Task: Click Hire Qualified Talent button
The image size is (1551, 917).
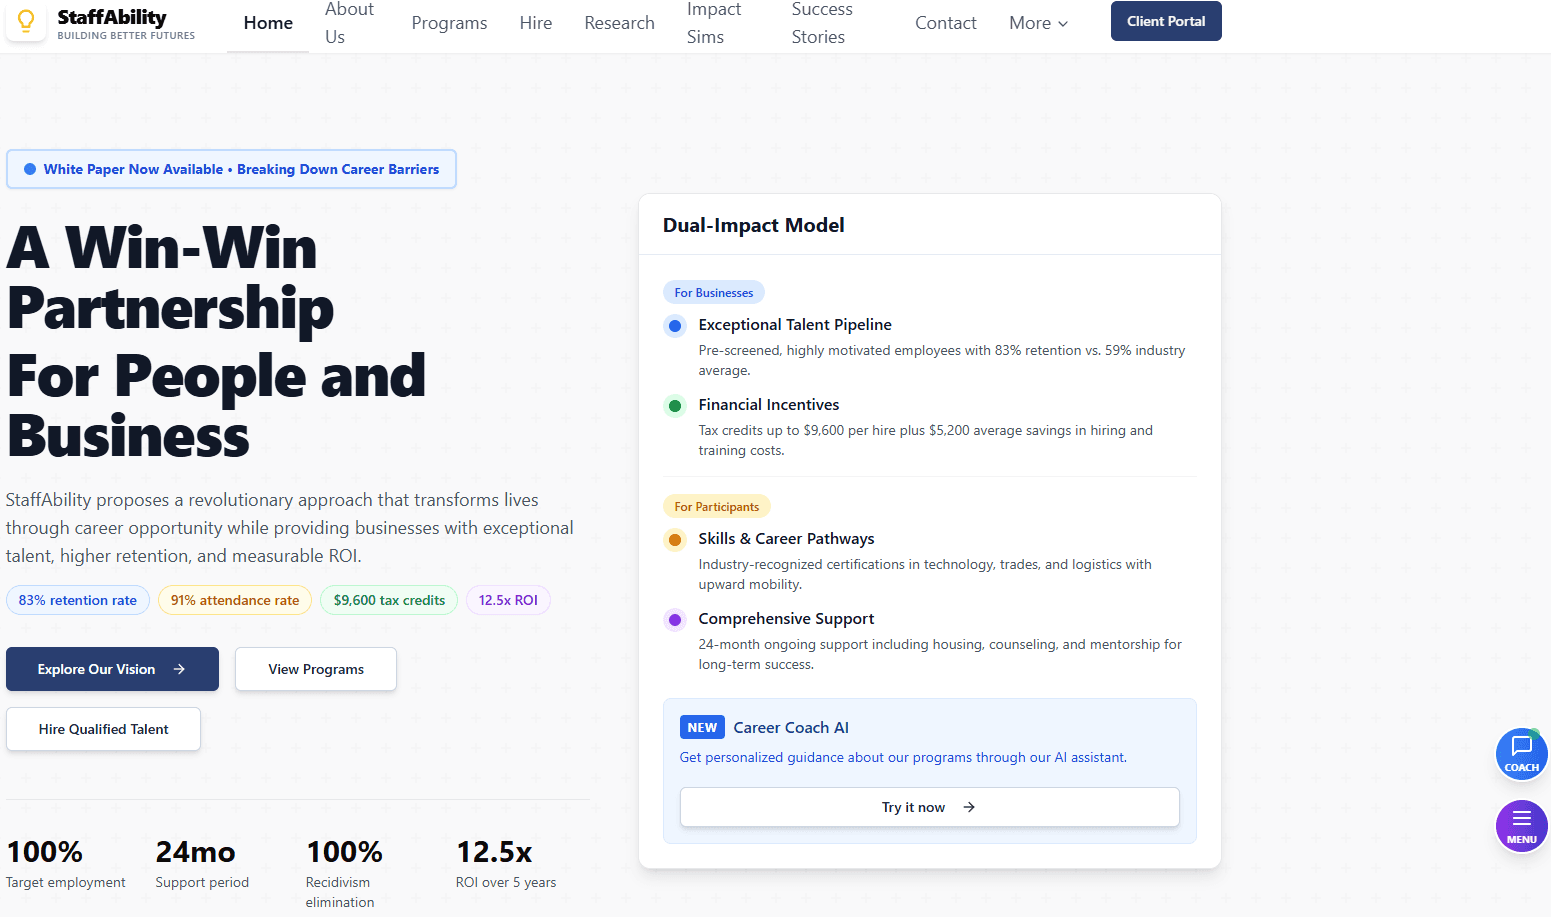Action: coord(103,729)
